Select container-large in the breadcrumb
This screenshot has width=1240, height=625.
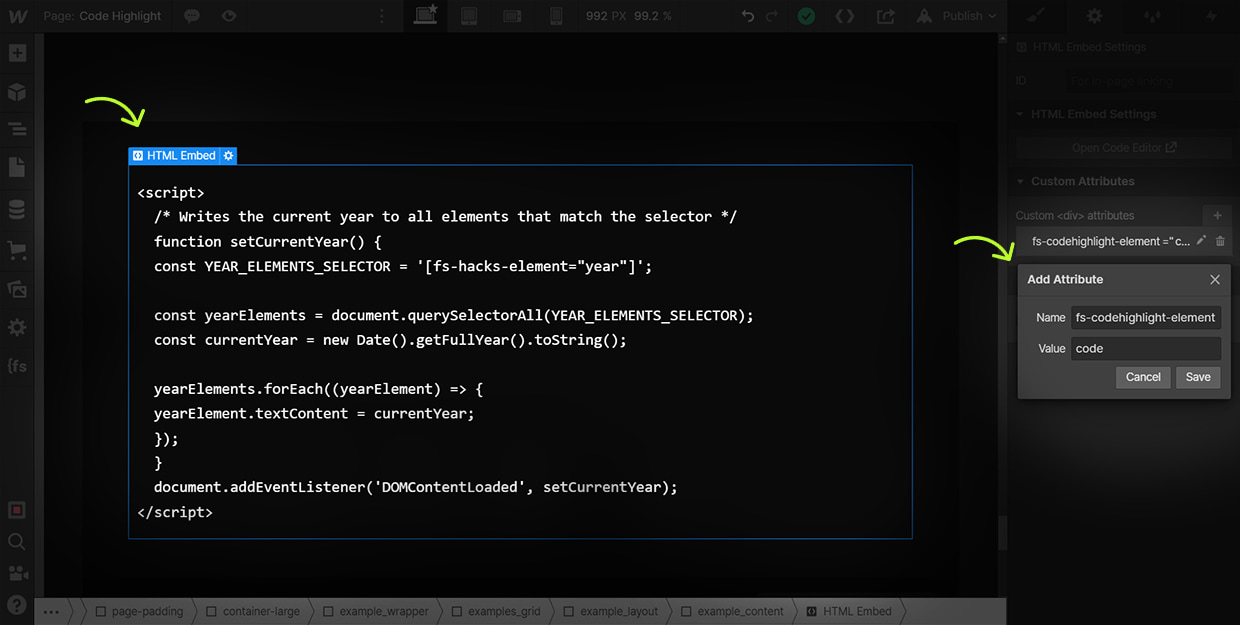[x=253, y=611]
